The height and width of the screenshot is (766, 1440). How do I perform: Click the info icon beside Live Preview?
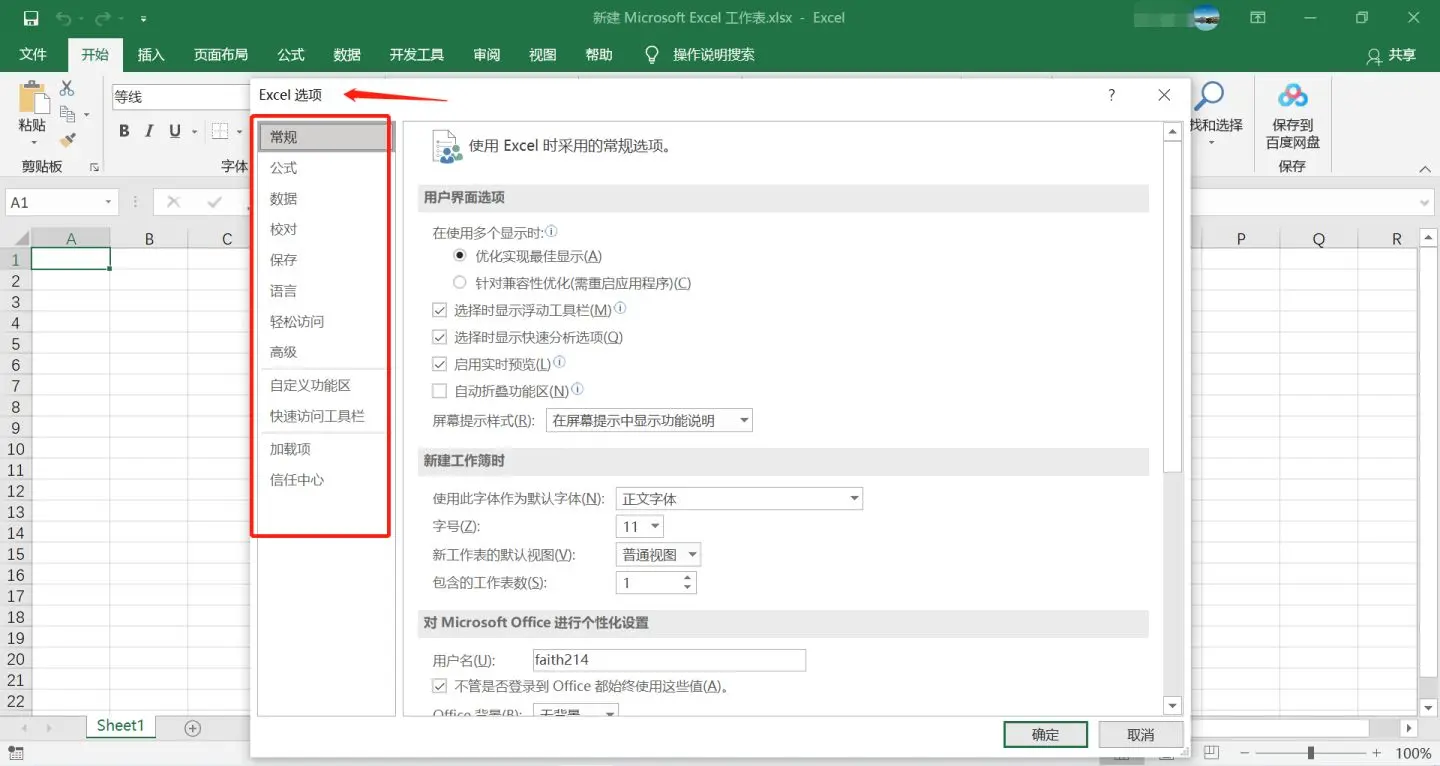point(559,363)
